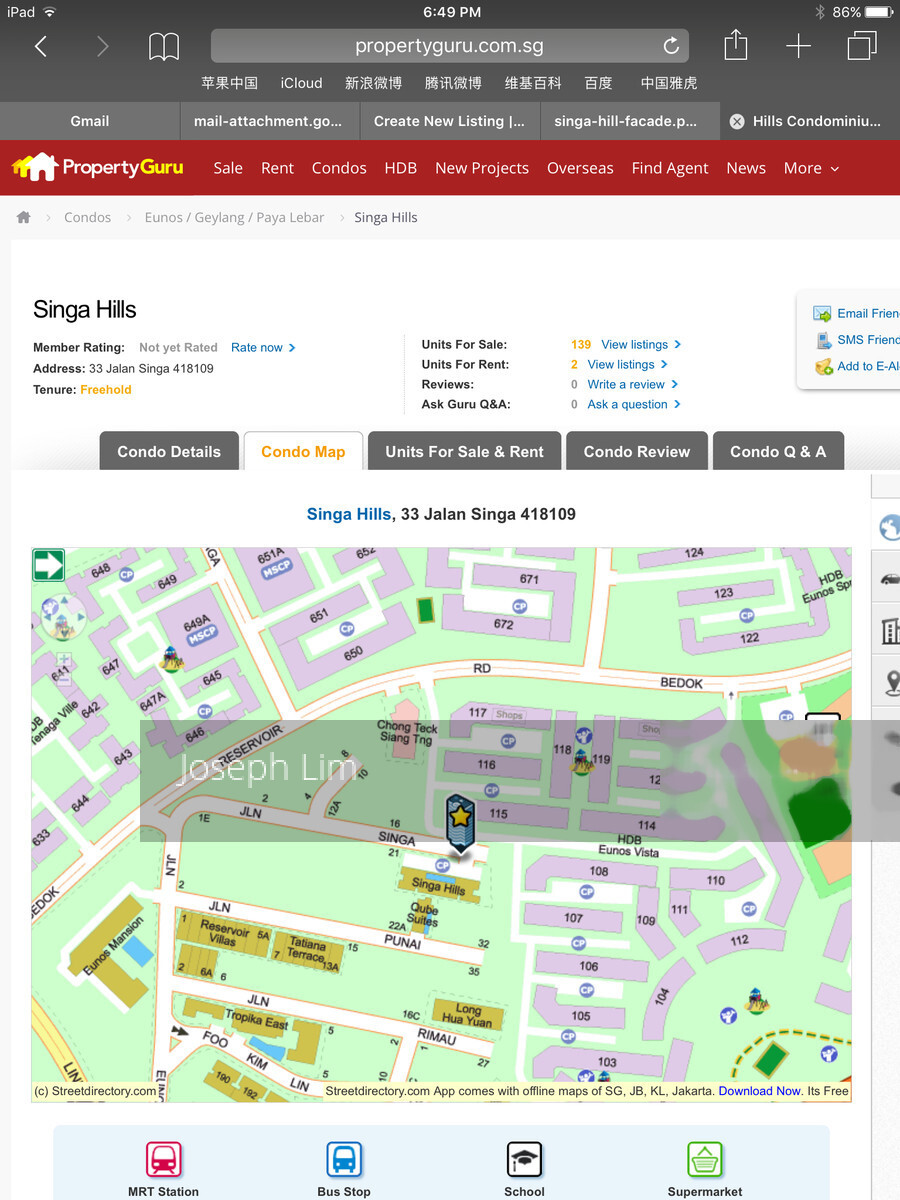Open a new Safari tab with plus
Viewport: 900px width, 1200px height.
point(798,46)
